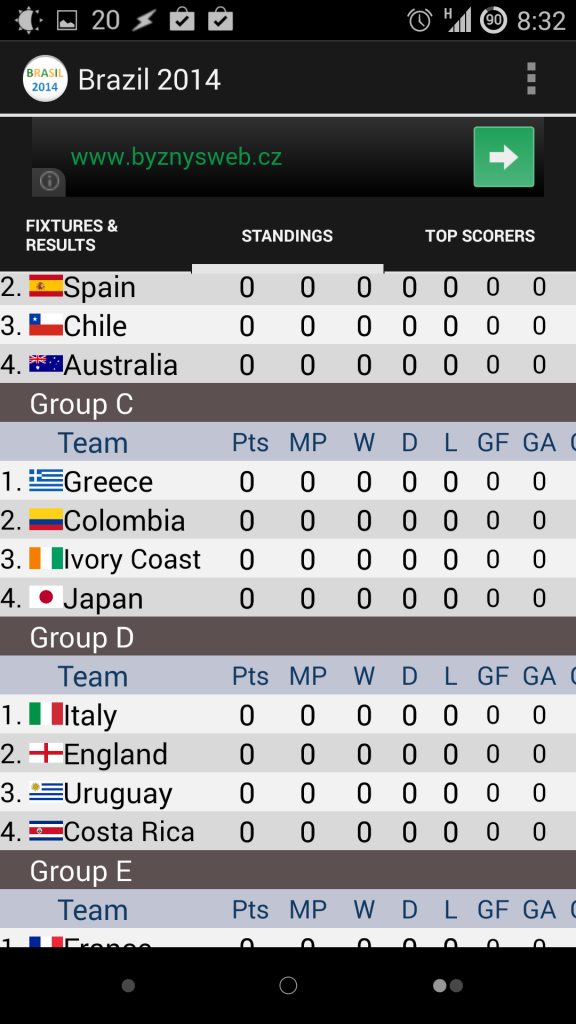Tap the Japan flag icon
This screenshot has width=576, height=1024.
46,597
